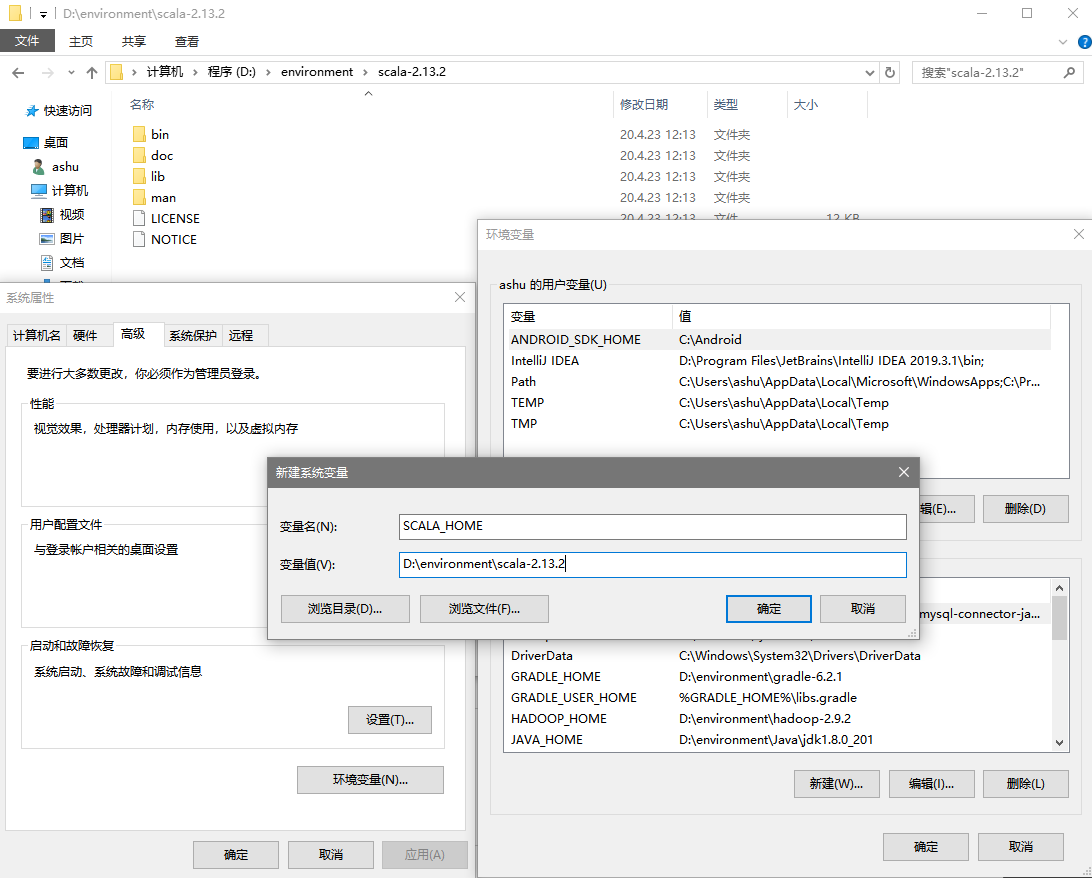Navigate up one level using the up arrow

92,71
